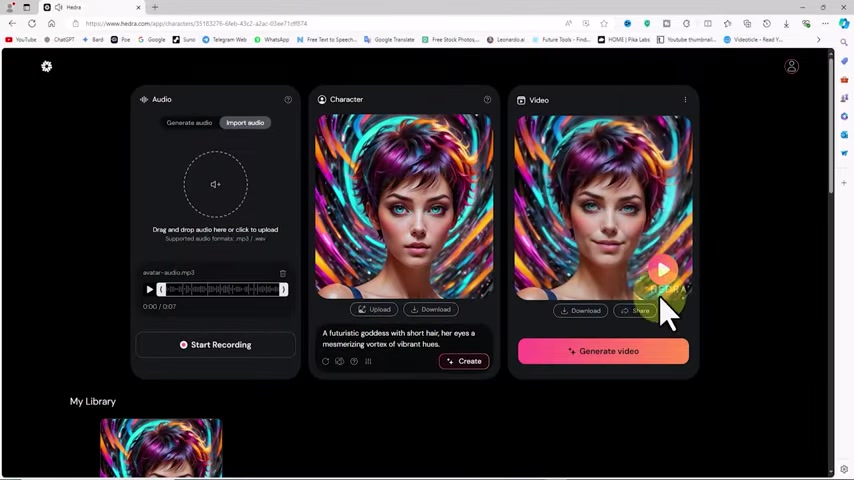Open YouTube bookmark
Screen dimensions: 854x480
click(x=21, y=40)
